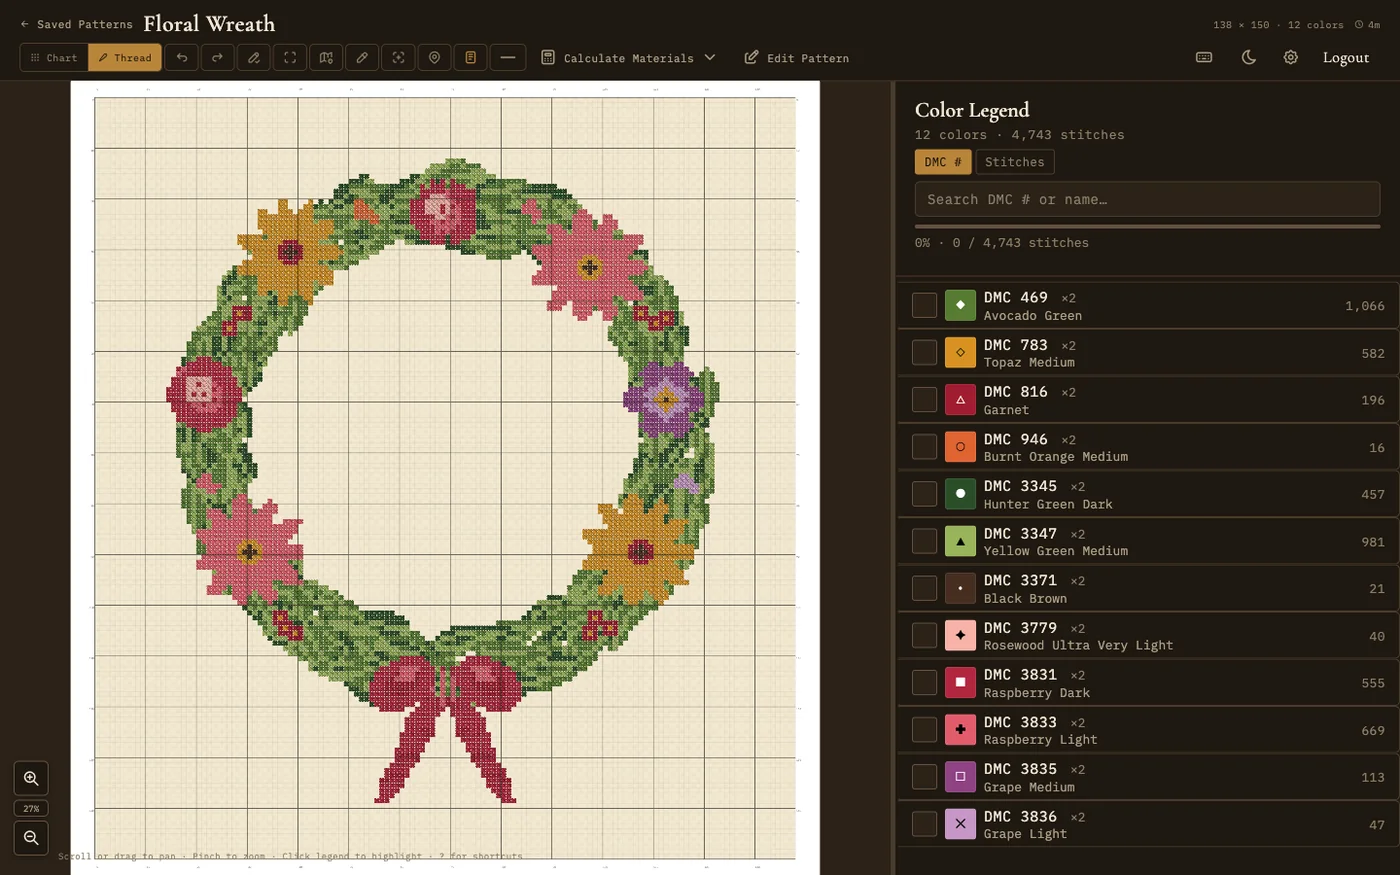Check the DMC 946 Burnt Orange checkbox
Viewport: 1400px width, 875px height.
[924, 446]
